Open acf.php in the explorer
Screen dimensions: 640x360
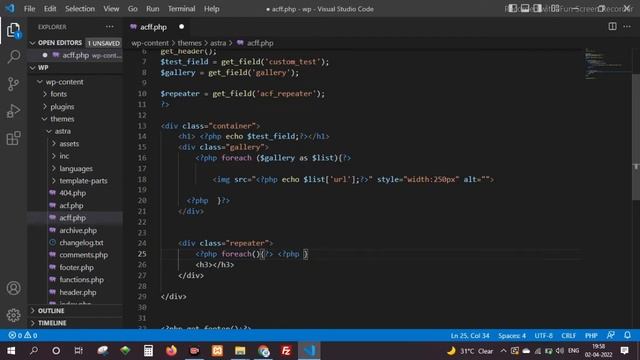(x=71, y=205)
